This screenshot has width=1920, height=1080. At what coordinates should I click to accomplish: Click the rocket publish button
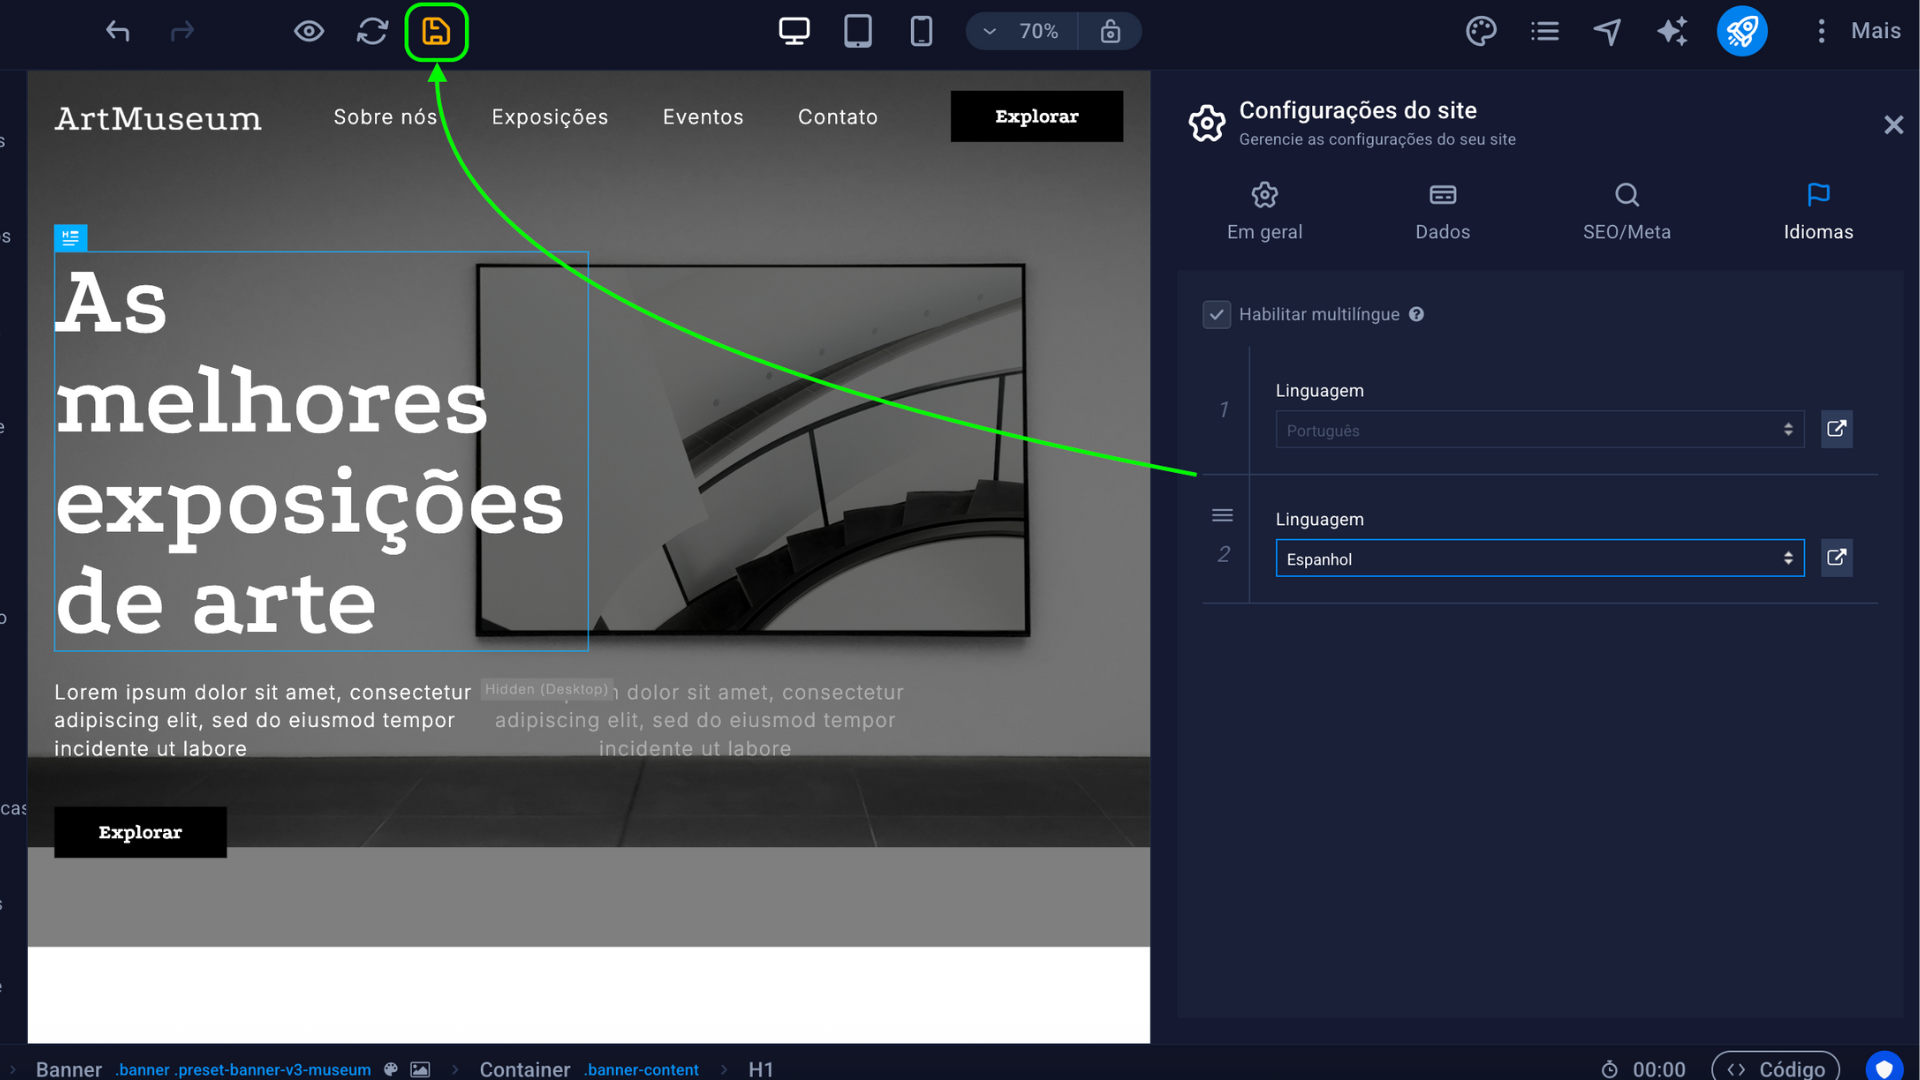(x=1742, y=31)
